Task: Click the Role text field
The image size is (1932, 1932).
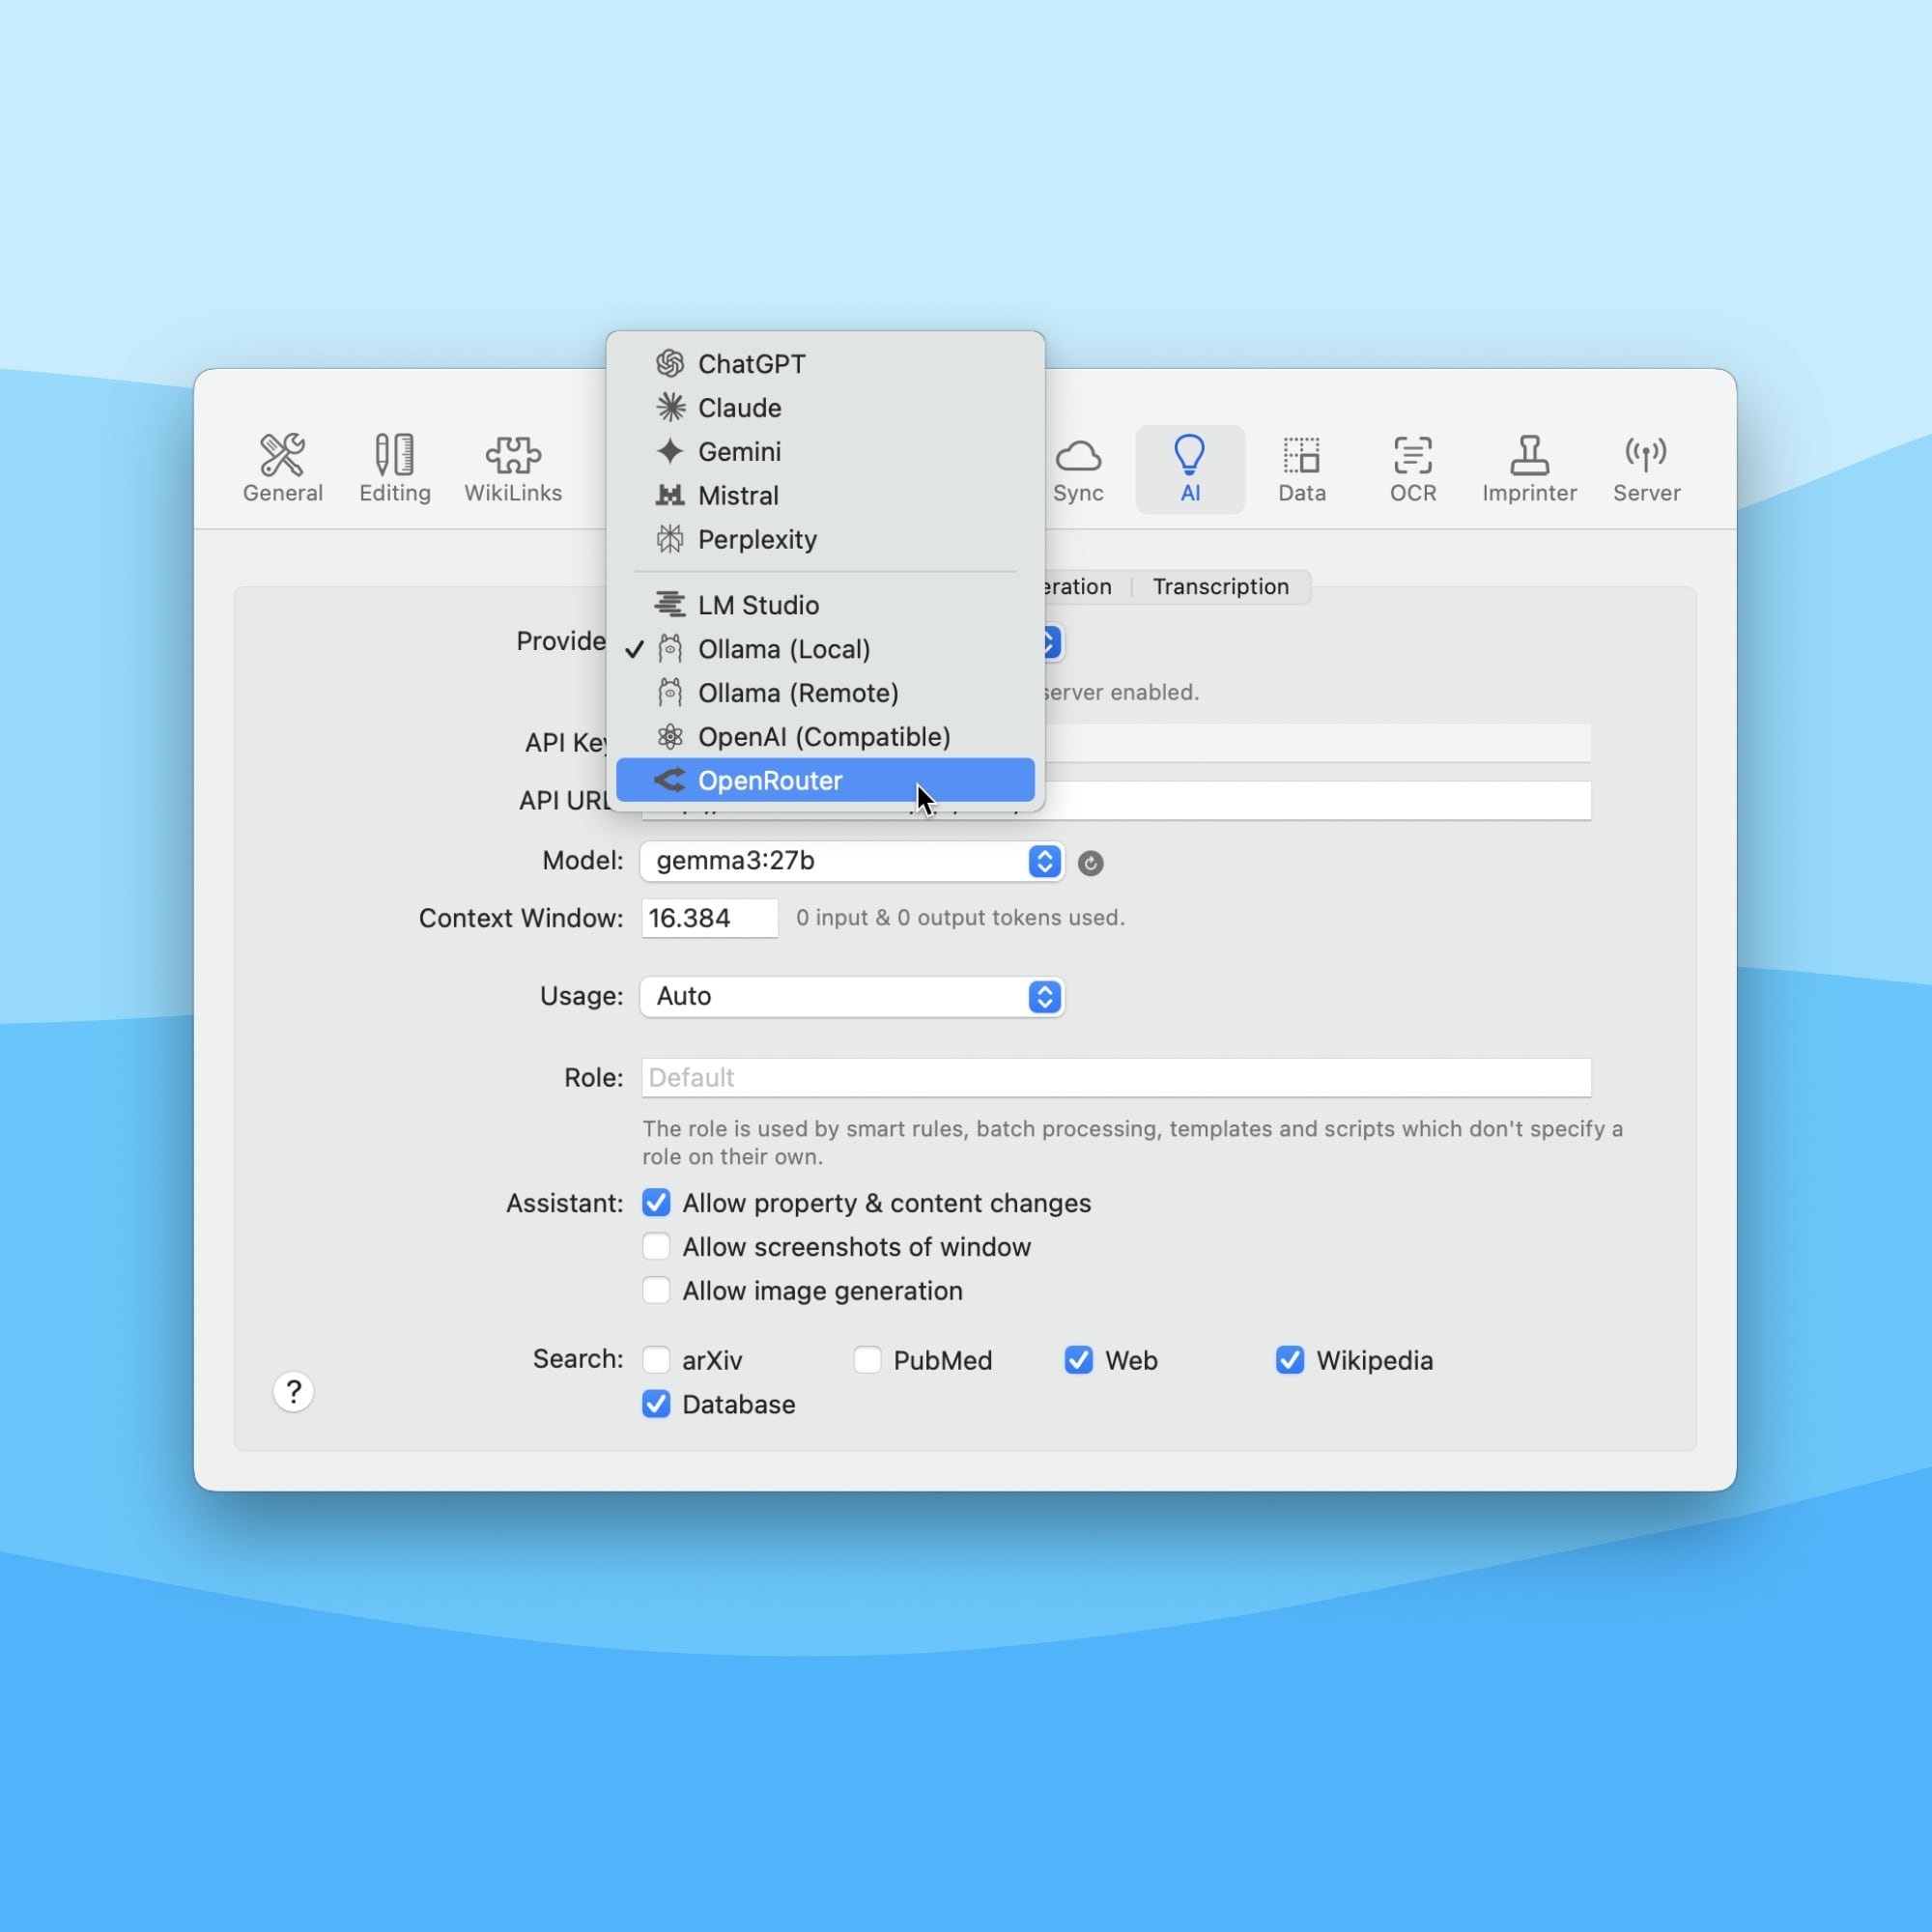Action: (1116, 1078)
